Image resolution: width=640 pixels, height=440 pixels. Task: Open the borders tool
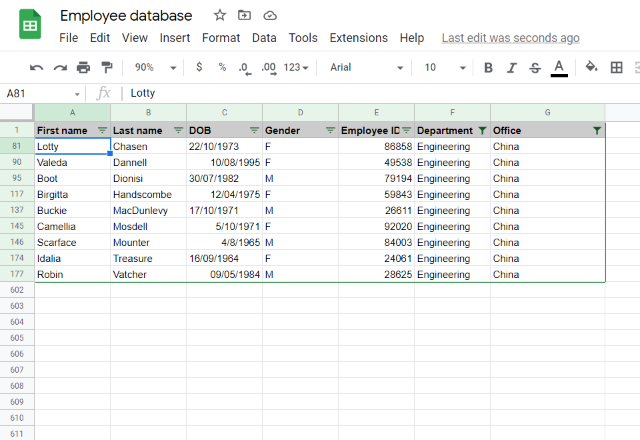pos(616,67)
